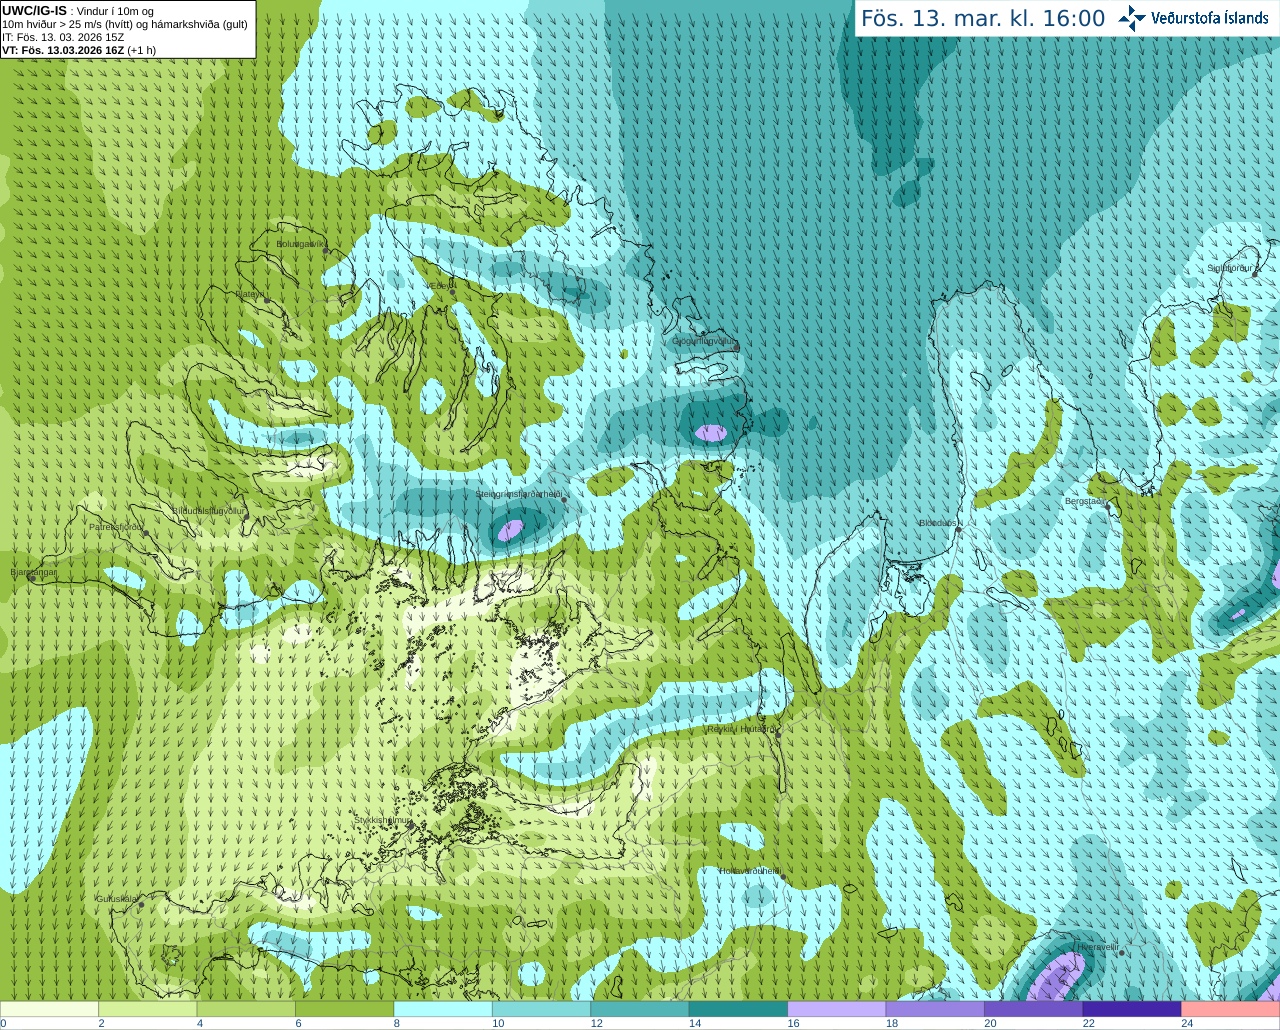Pick the 18–20 m/s purple legend swatch
1280x1030 pixels.
click(935, 1009)
